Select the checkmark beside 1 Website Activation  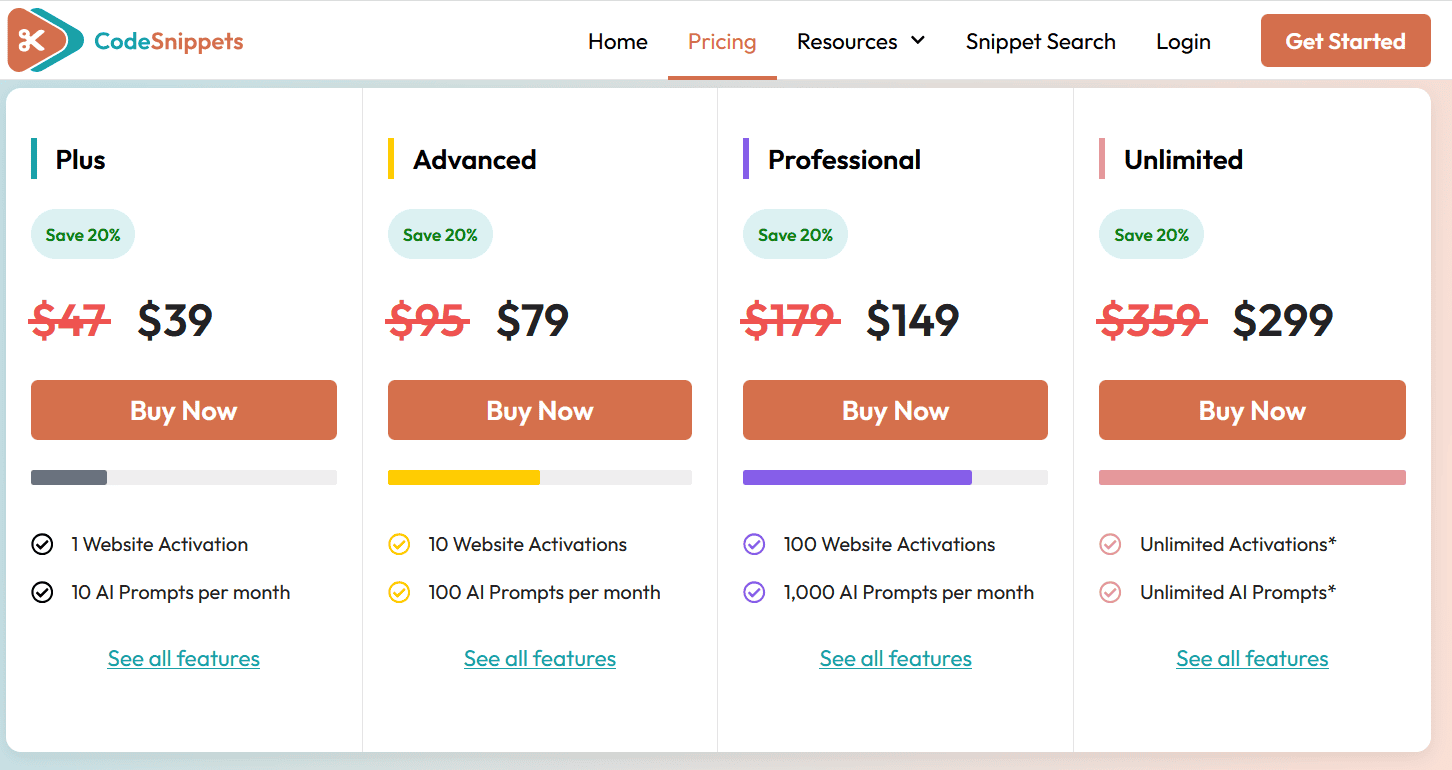tap(42, 544)
